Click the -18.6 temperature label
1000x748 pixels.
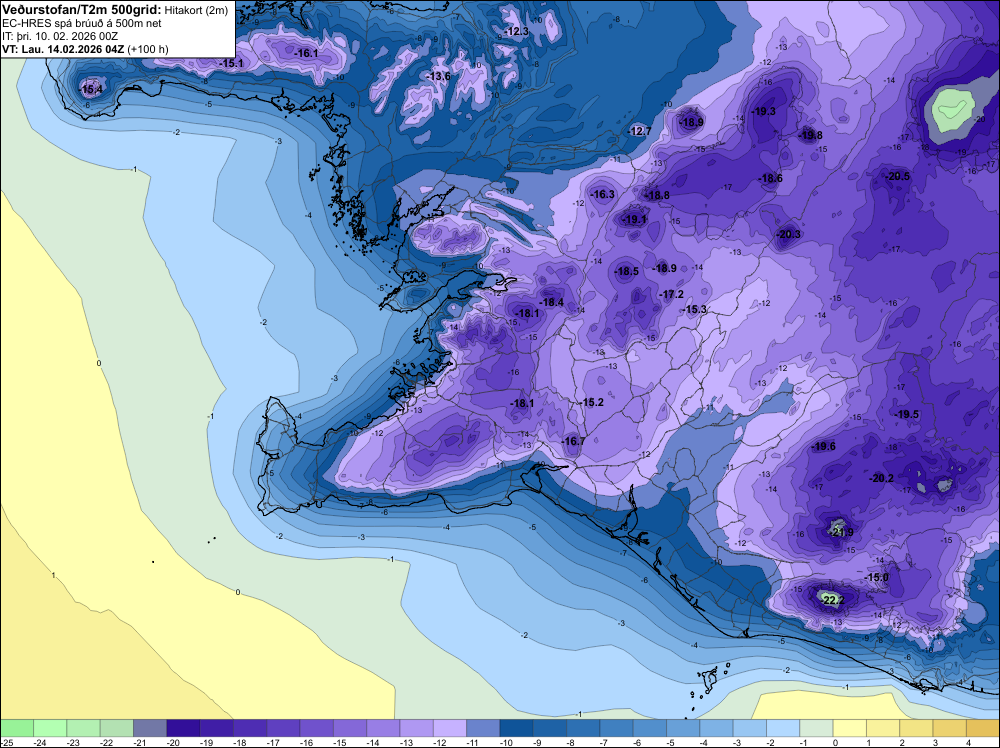[770, 179]
